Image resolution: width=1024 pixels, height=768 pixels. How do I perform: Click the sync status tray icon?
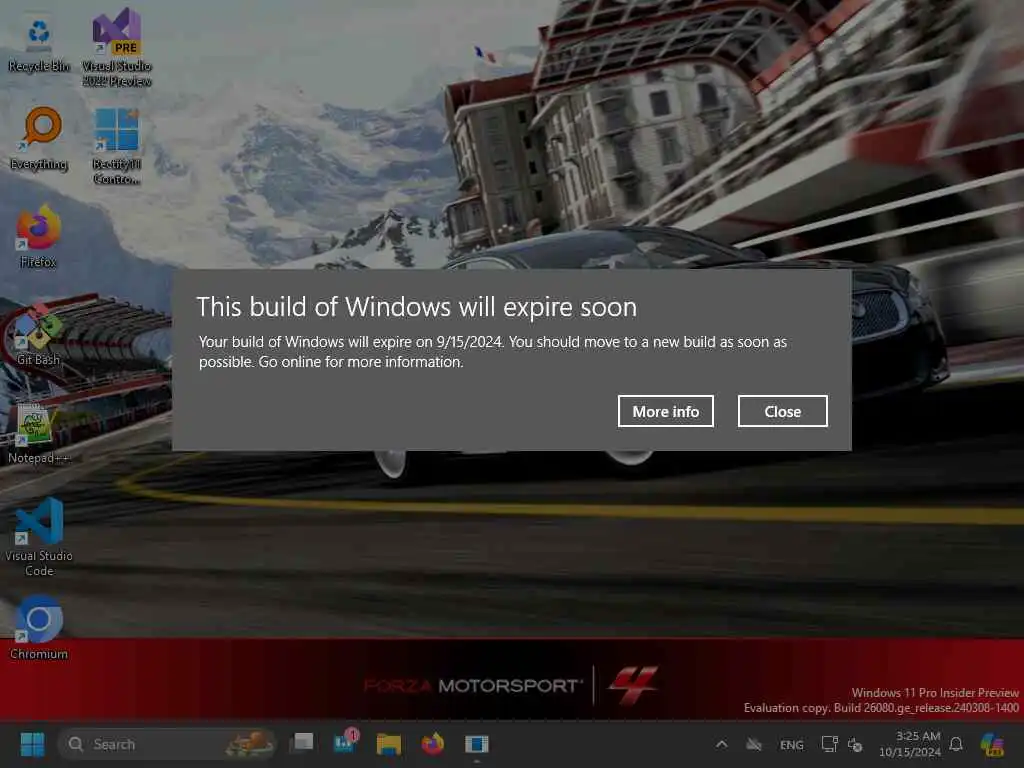(855, 744)
